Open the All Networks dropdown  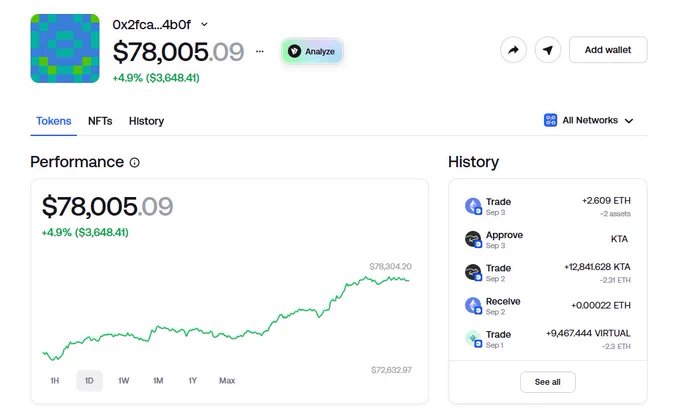point(589,120)
